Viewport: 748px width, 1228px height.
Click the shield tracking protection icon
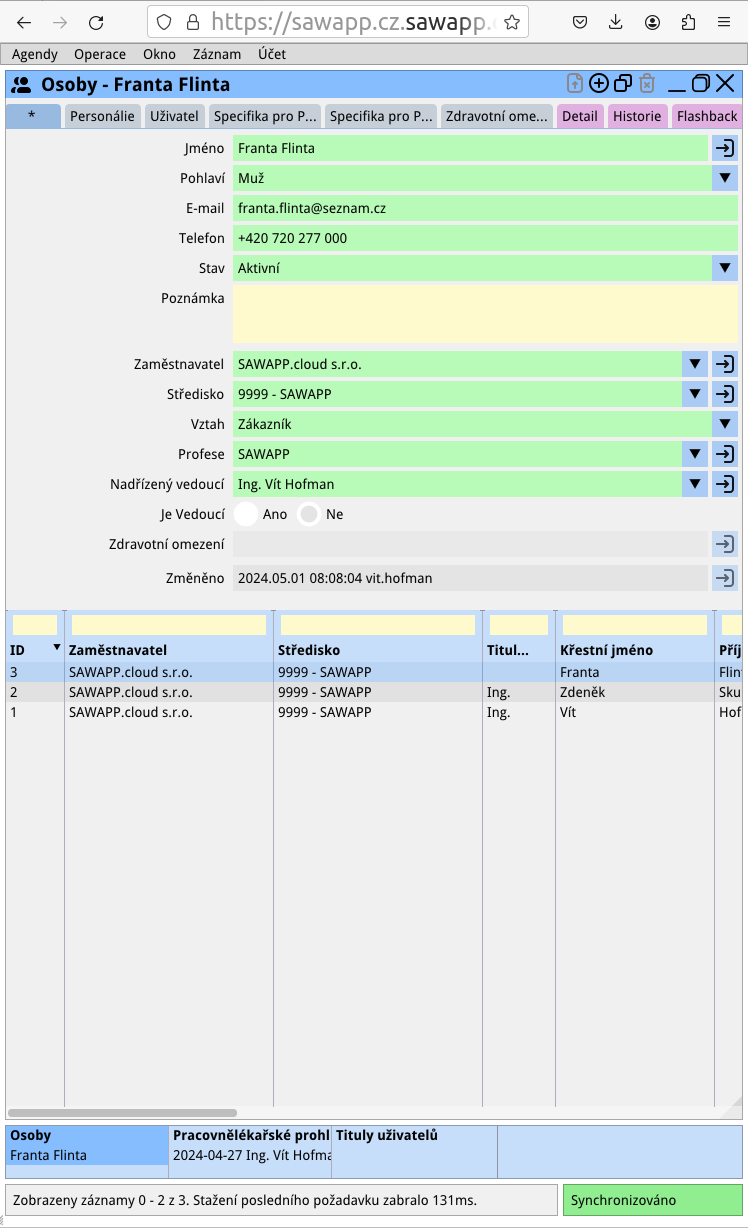165,22
